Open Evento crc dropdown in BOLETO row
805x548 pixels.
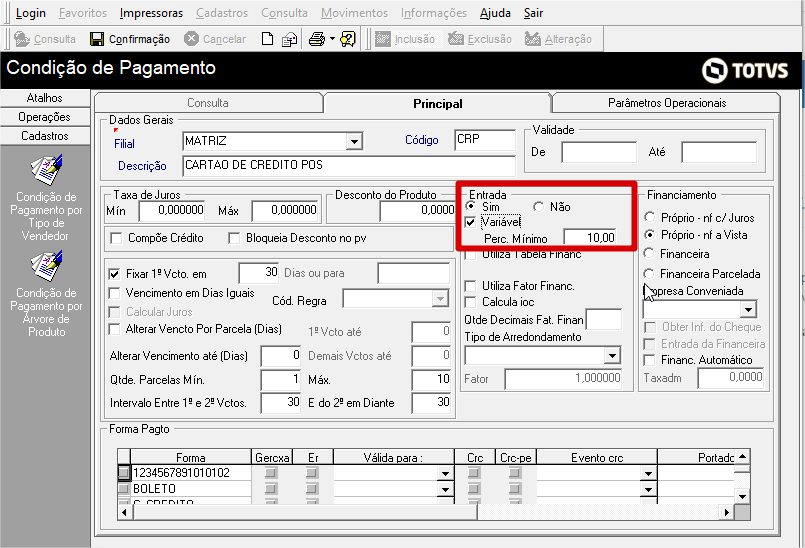[648, 489]
